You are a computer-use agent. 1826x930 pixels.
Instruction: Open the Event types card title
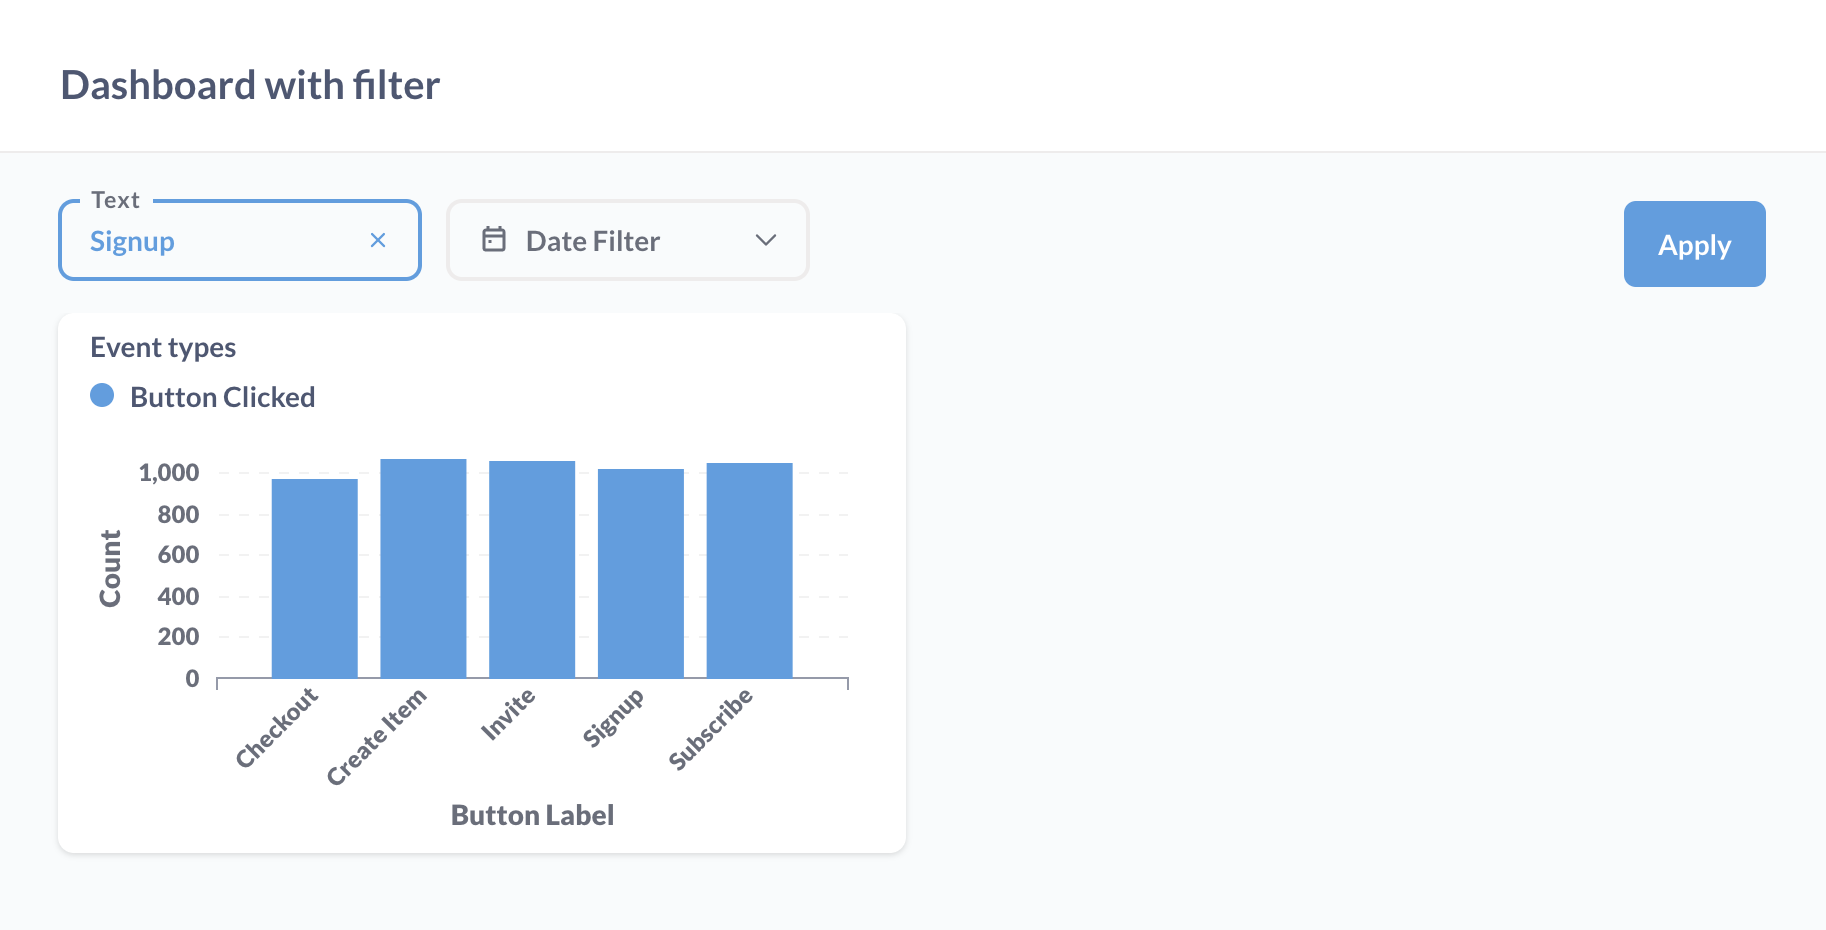[x=163, y=347]
